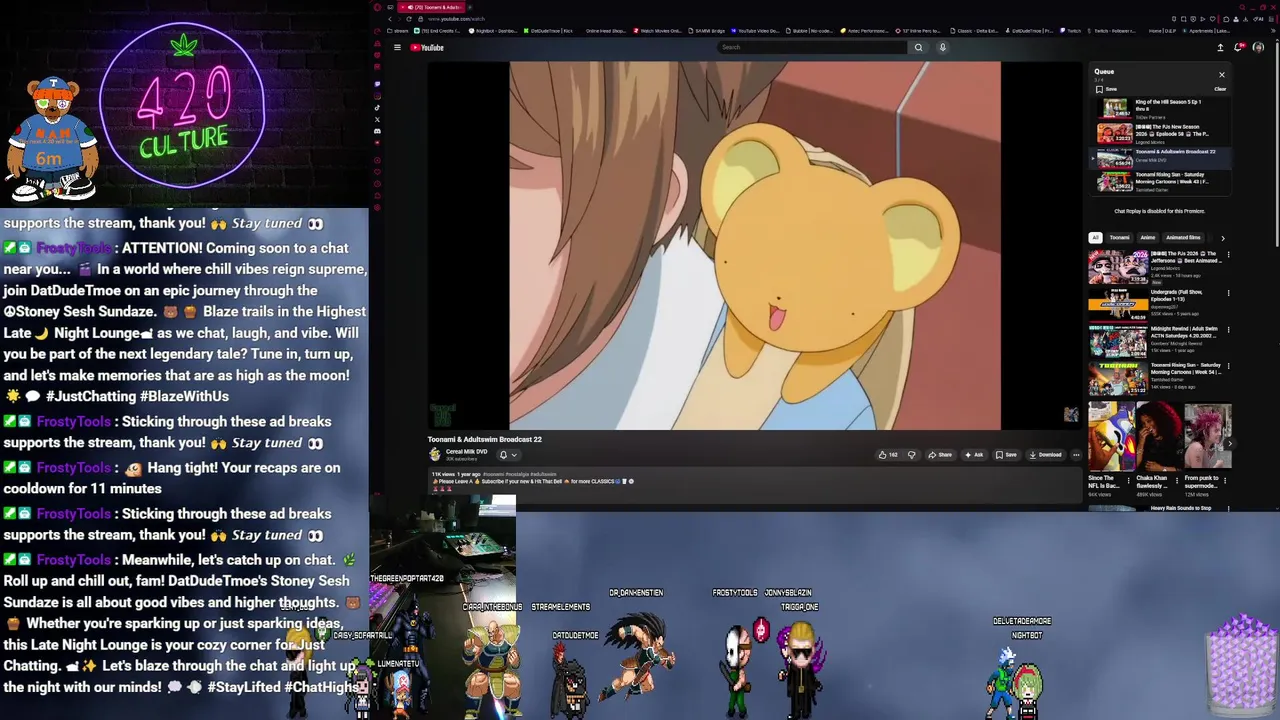Play The PJs New Season queue item
The width and height of the screenshot is (1280, 720).
pos(1160,133)
